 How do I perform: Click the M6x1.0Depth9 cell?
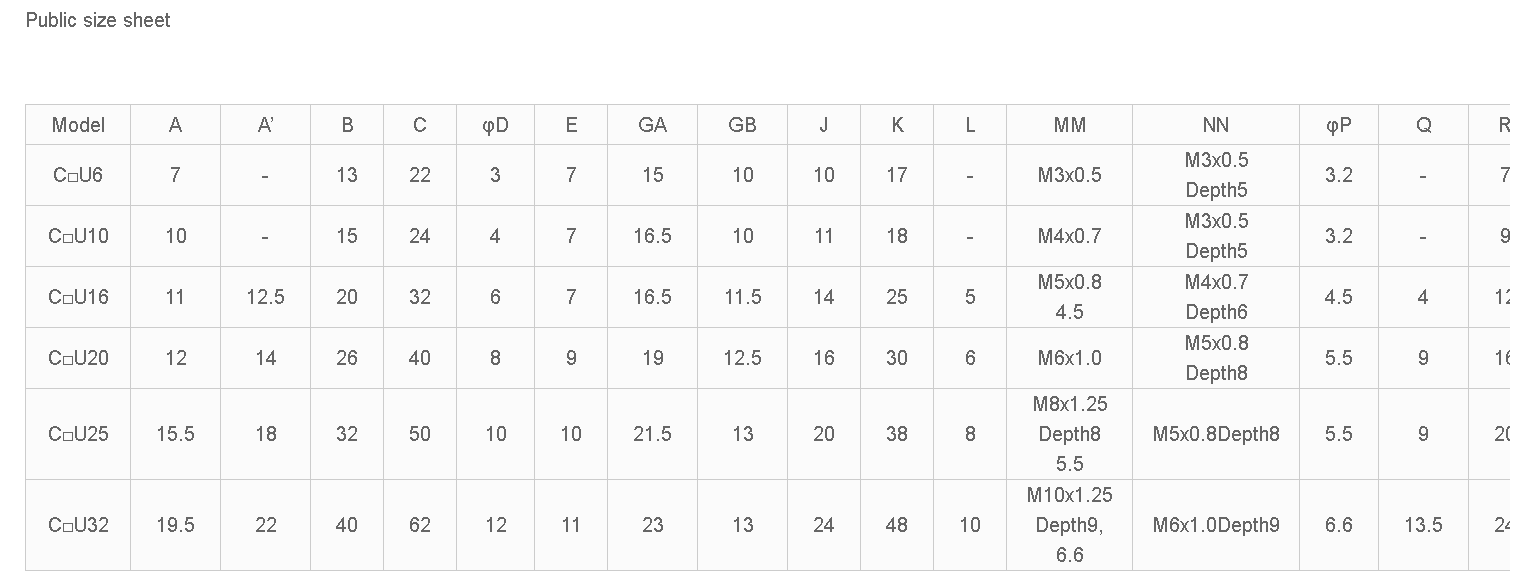coord(1215,525)
